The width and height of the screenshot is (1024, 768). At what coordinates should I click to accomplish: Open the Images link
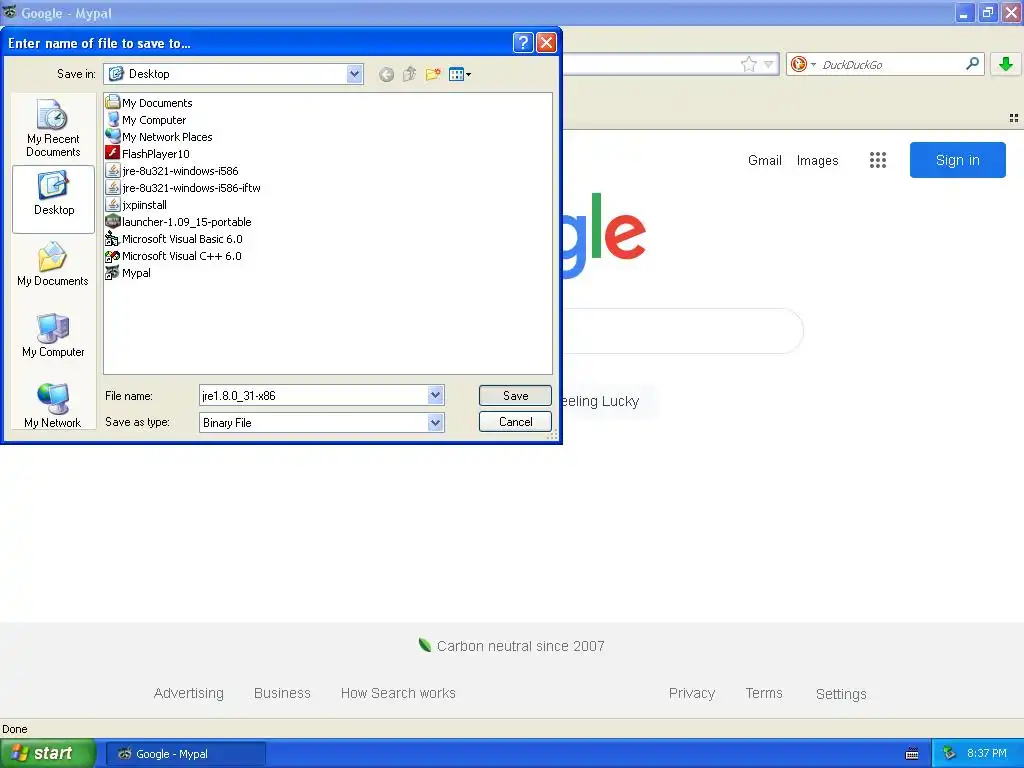click(x=818, y=161)
